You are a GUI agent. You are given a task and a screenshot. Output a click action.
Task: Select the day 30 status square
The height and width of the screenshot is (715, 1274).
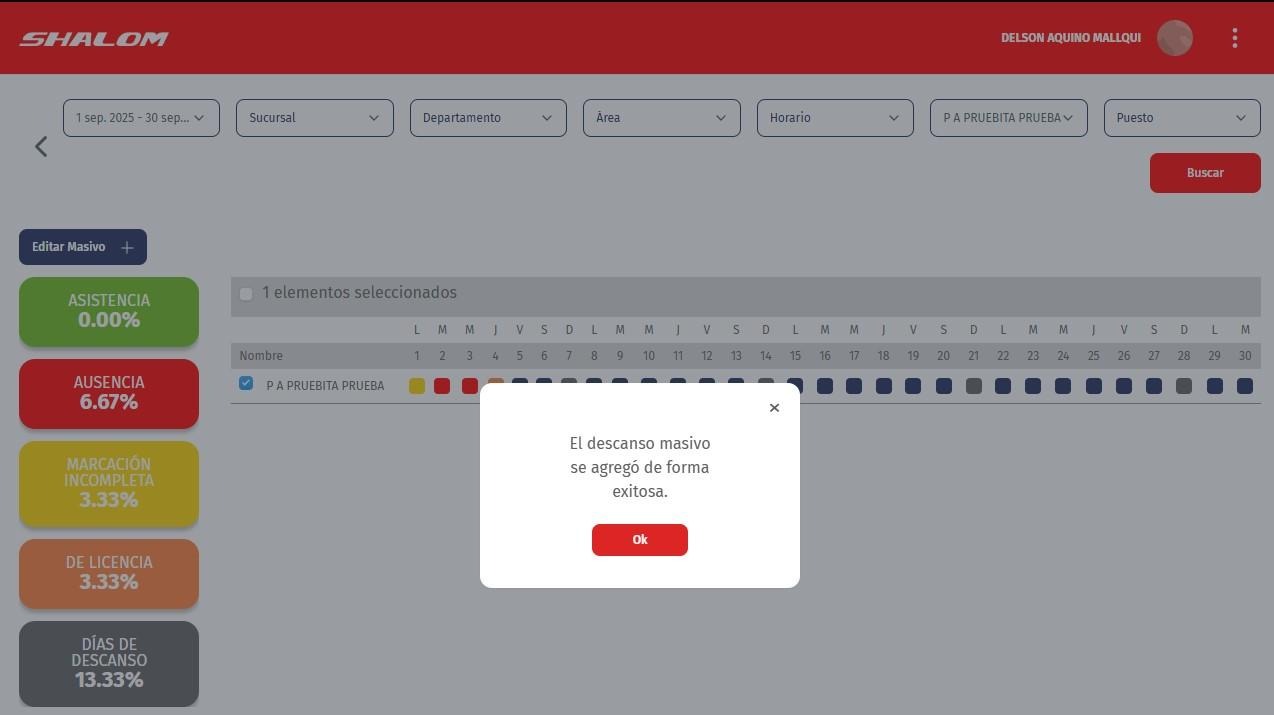[1244, 386]
